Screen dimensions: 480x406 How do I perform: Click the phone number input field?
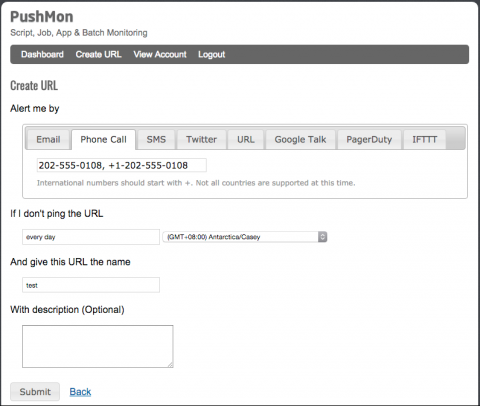point(122,165)
